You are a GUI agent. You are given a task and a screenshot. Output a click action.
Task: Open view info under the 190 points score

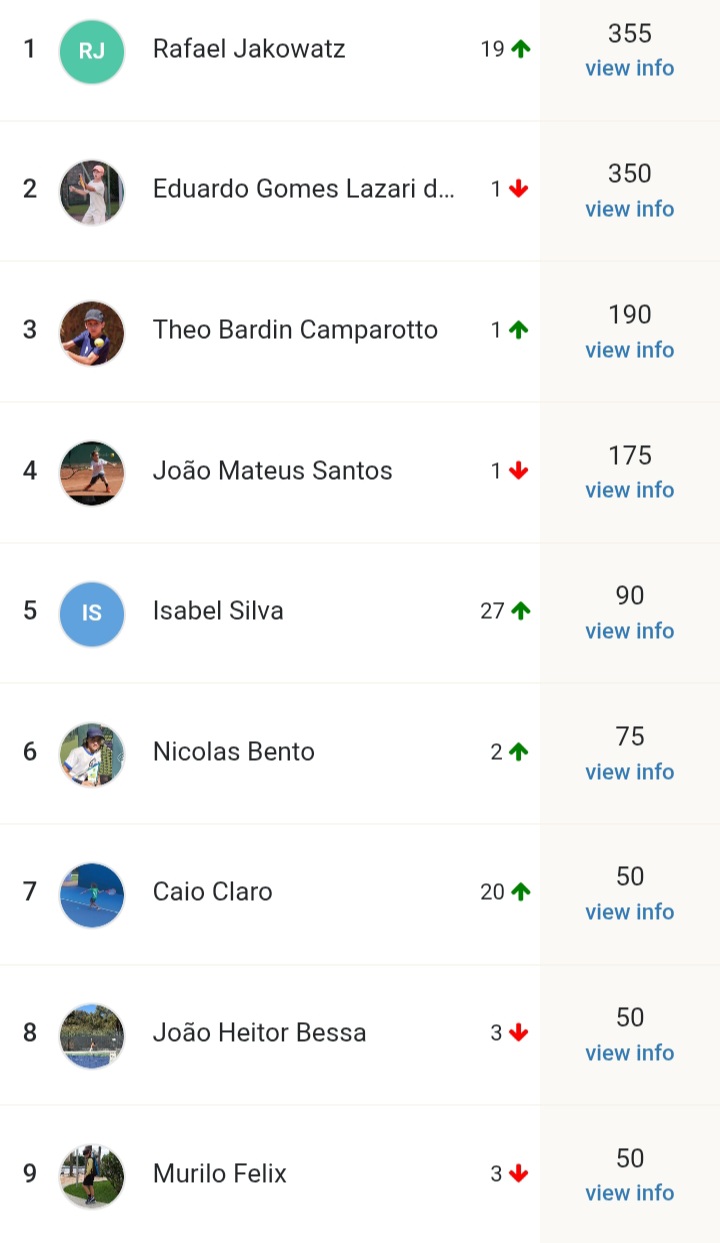[x=629, y=350]
